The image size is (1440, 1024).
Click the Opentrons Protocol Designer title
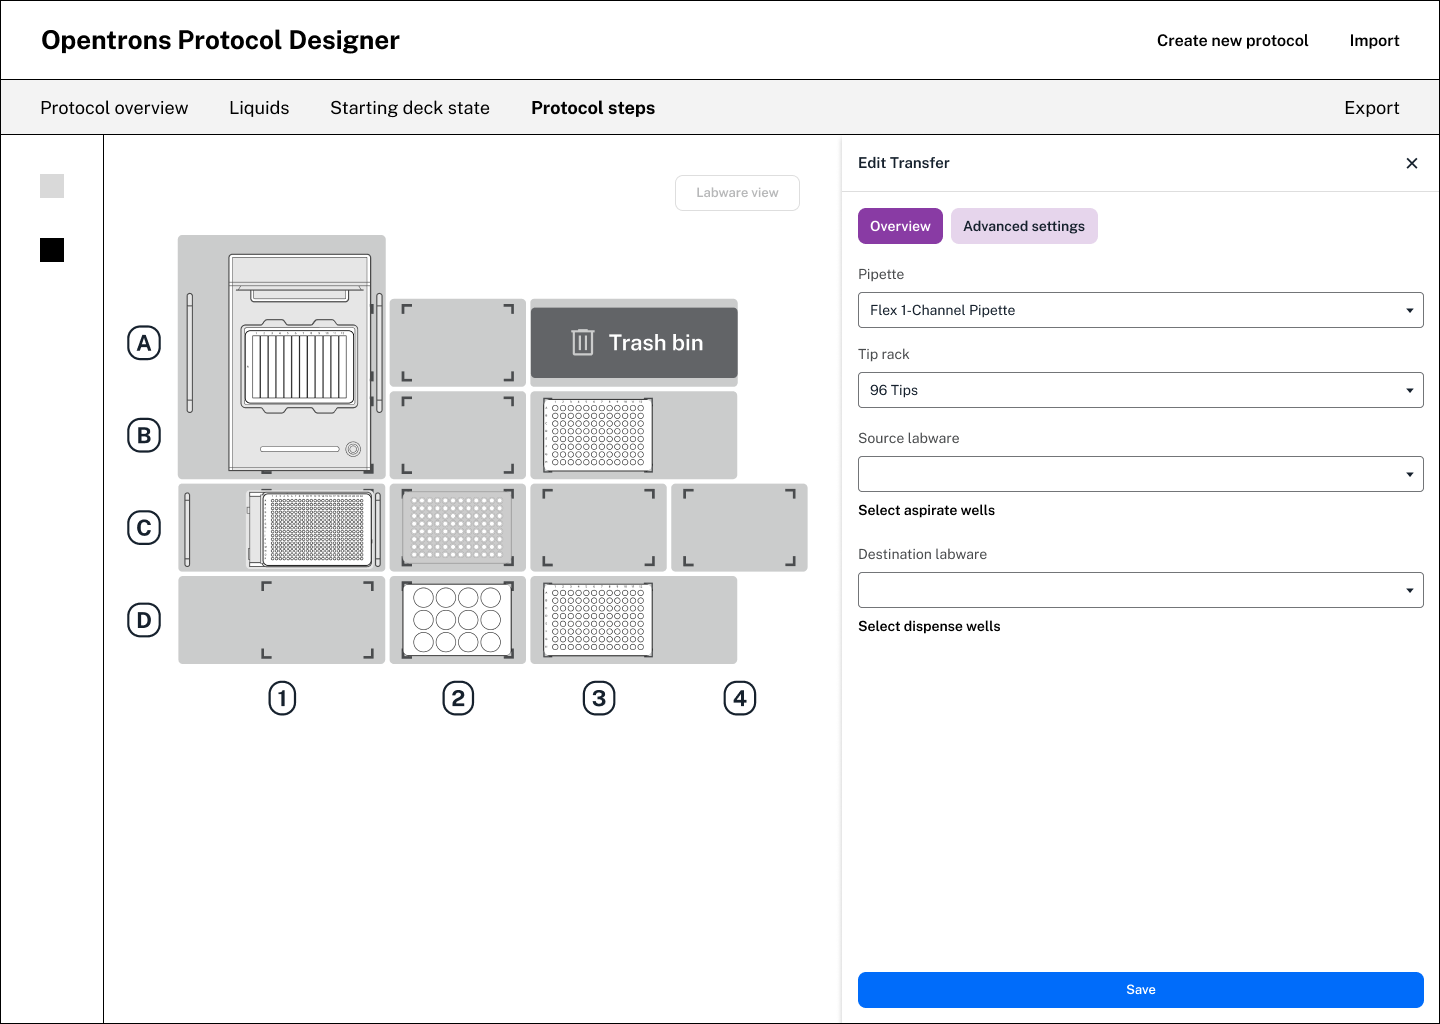coord(220,40)
